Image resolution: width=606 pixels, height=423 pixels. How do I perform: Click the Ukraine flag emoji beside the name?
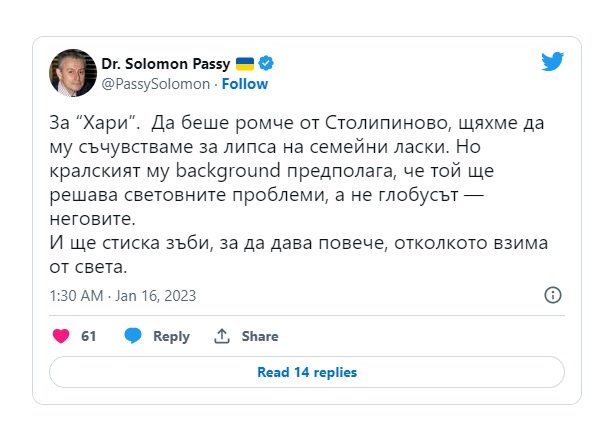pos(246,63)
